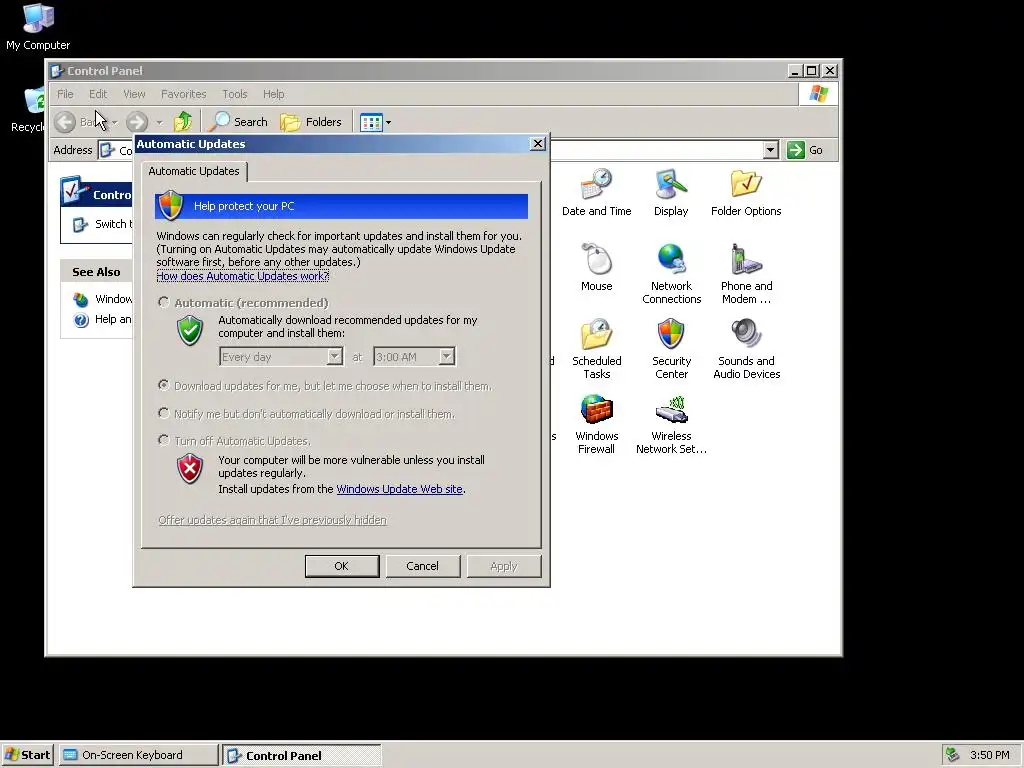Select the Automatic (recommended) radio button
The image size is (1024, 768).
pos(164,302)
